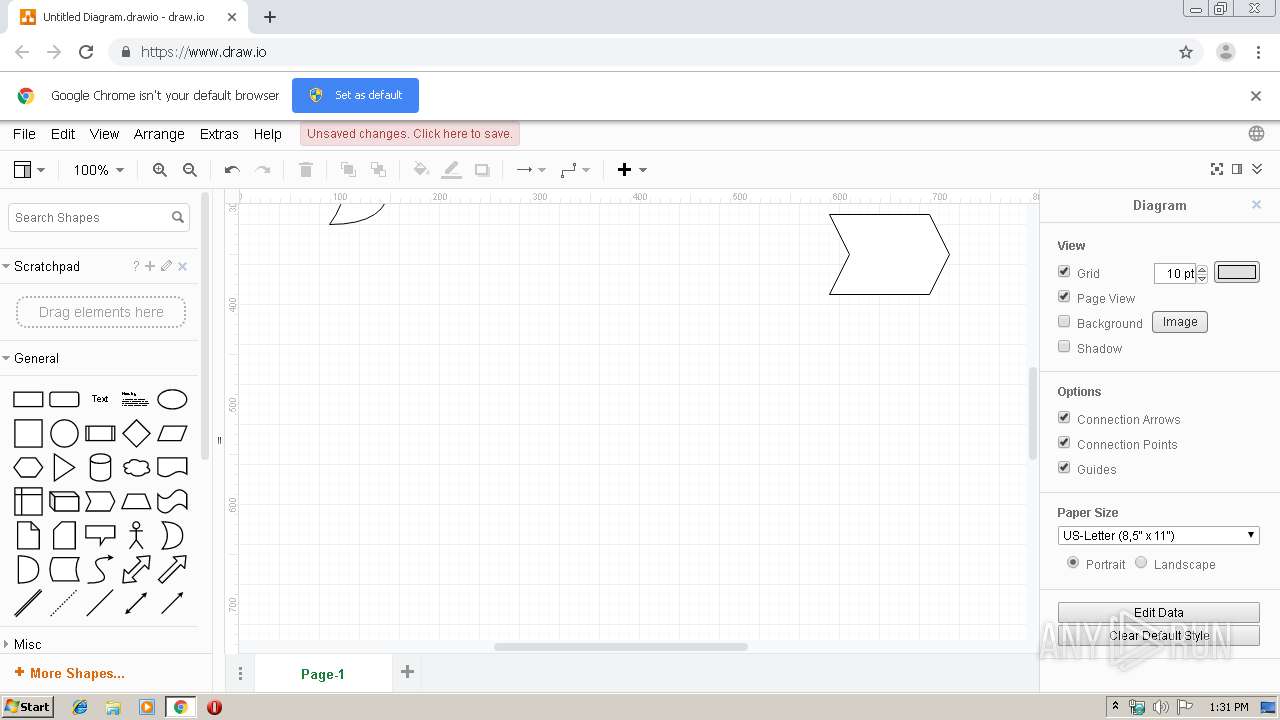Select the Callout speech bubble shape
The height and width of the screenshot is (720, 1280).
click(100, 535)
